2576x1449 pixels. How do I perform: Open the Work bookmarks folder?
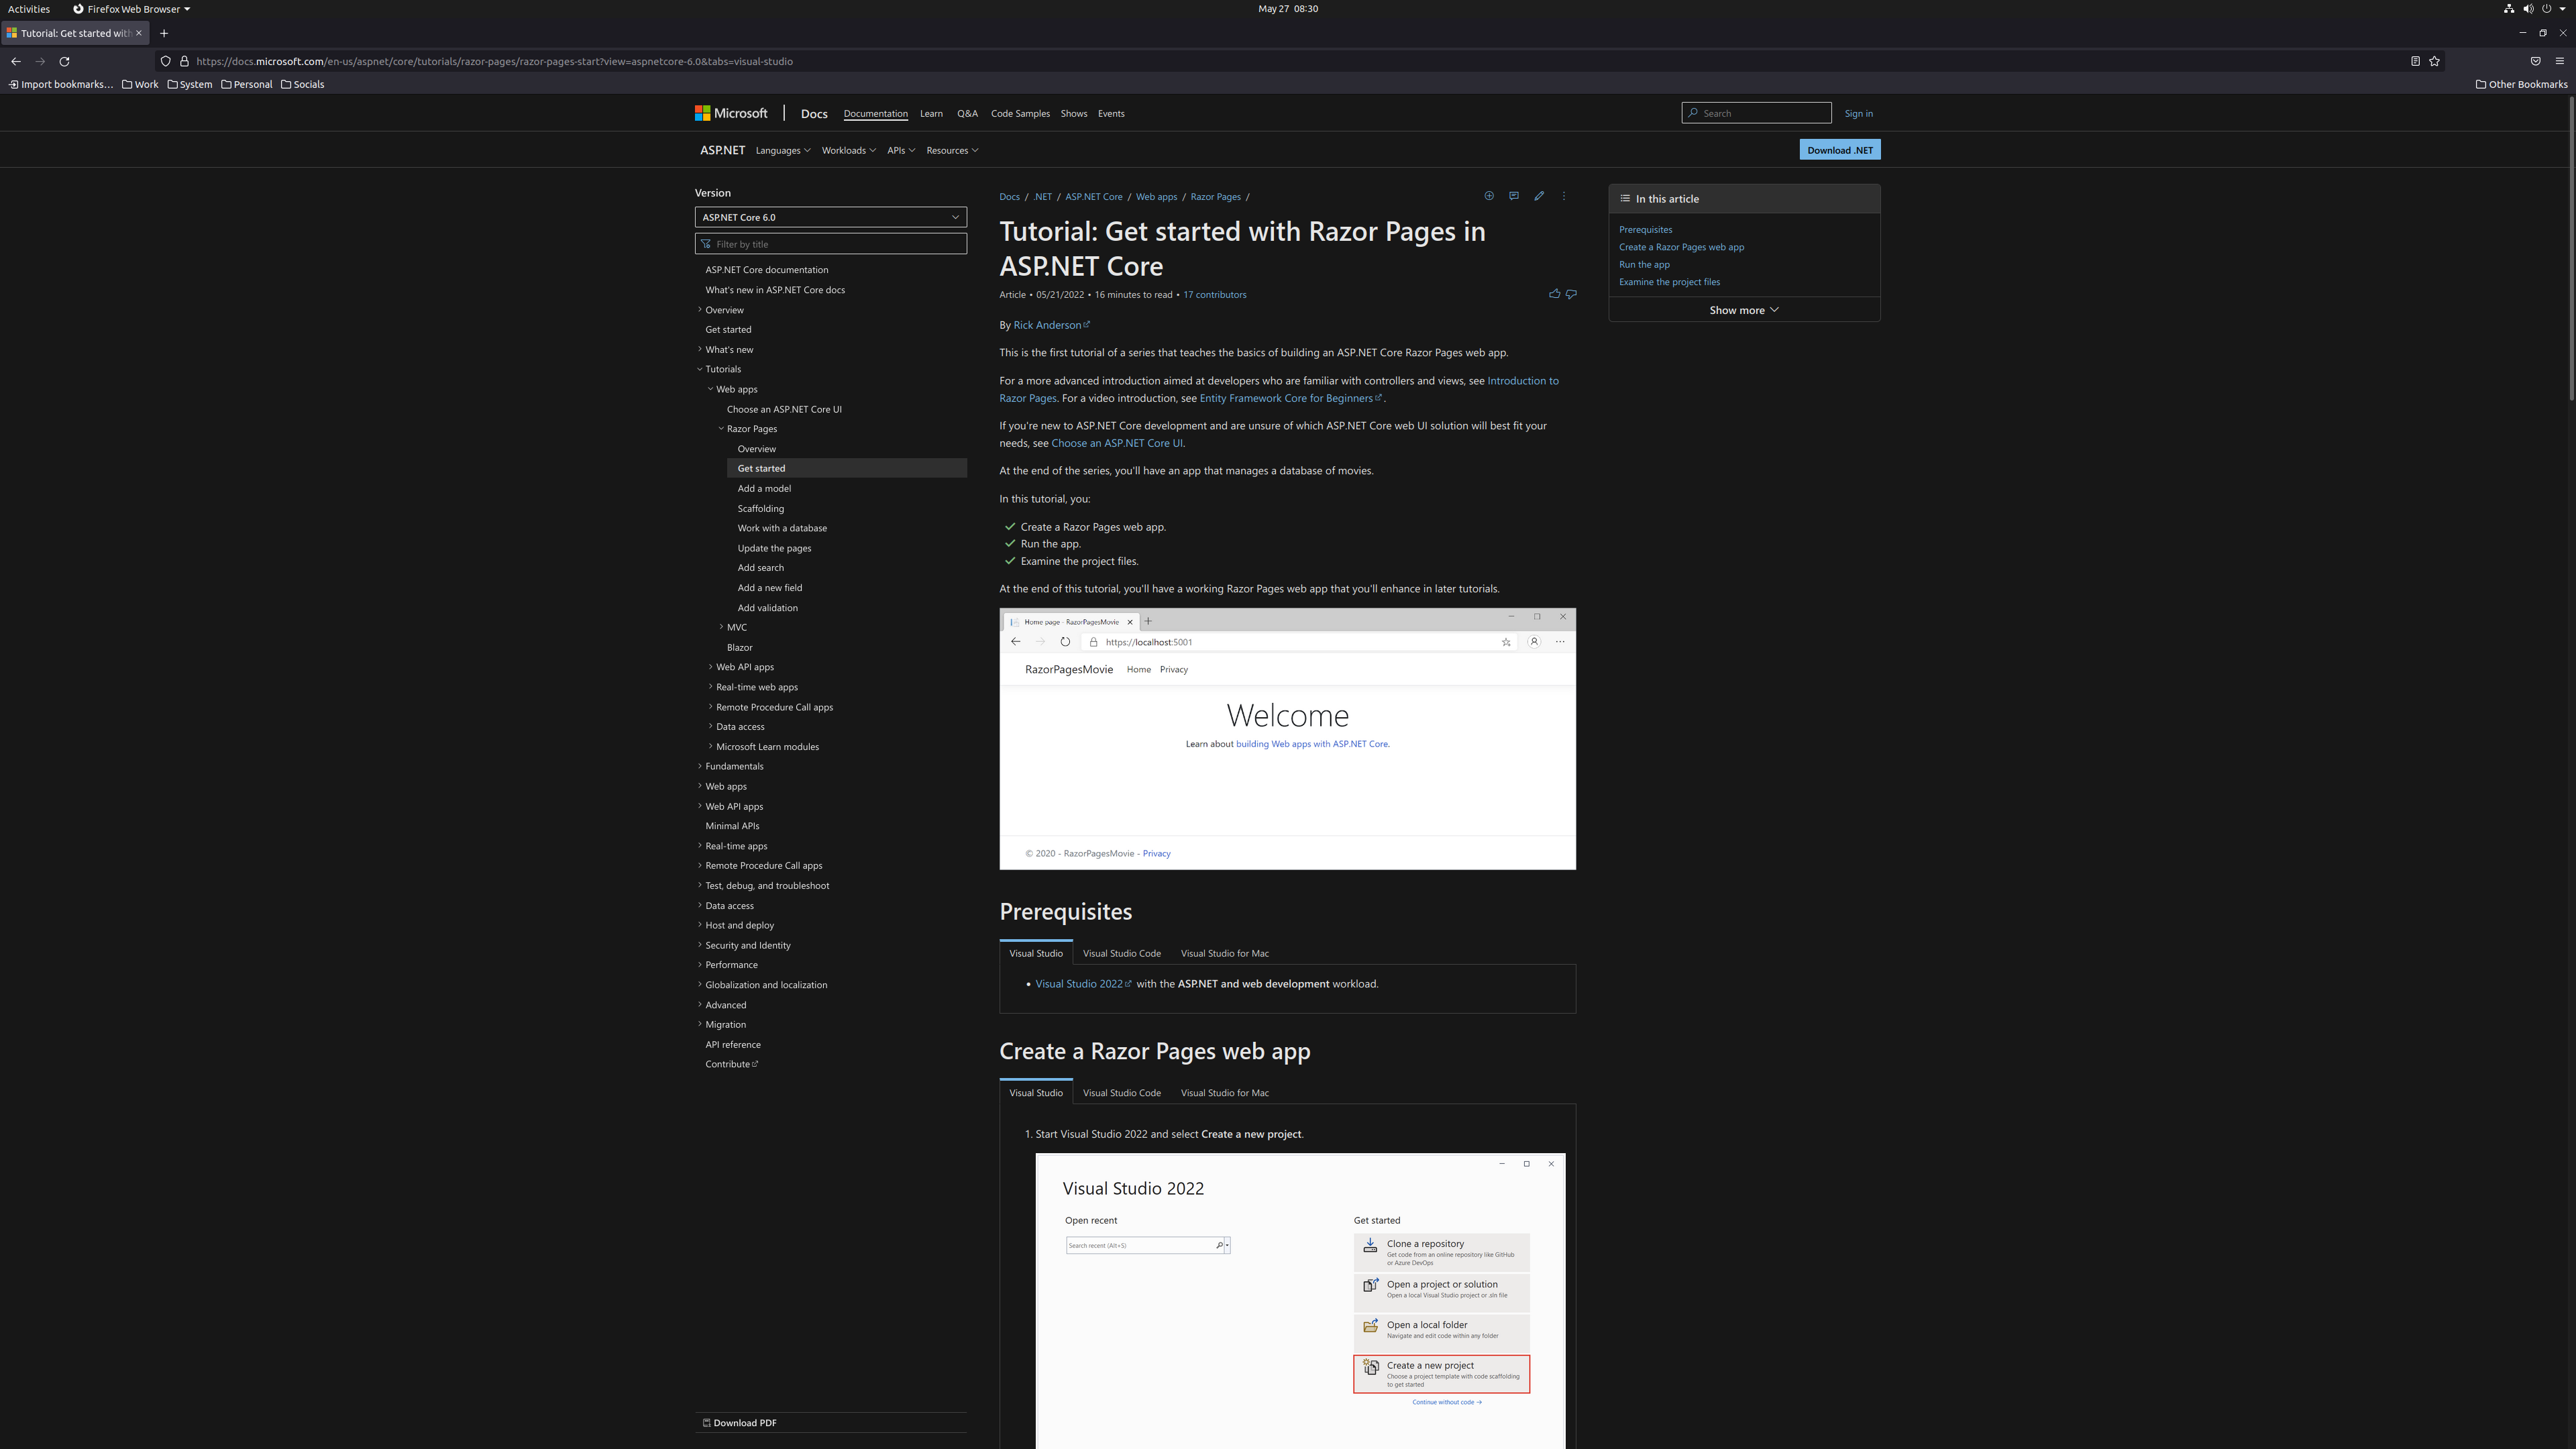(140, 84)
